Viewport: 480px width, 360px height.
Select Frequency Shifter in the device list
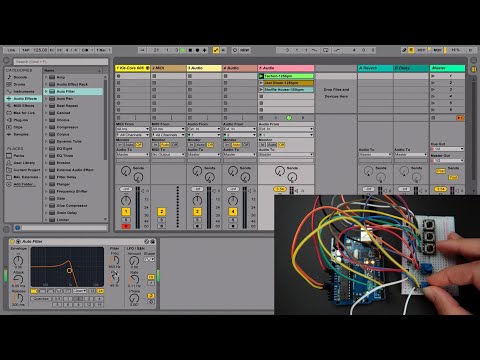tap(72, 191)
